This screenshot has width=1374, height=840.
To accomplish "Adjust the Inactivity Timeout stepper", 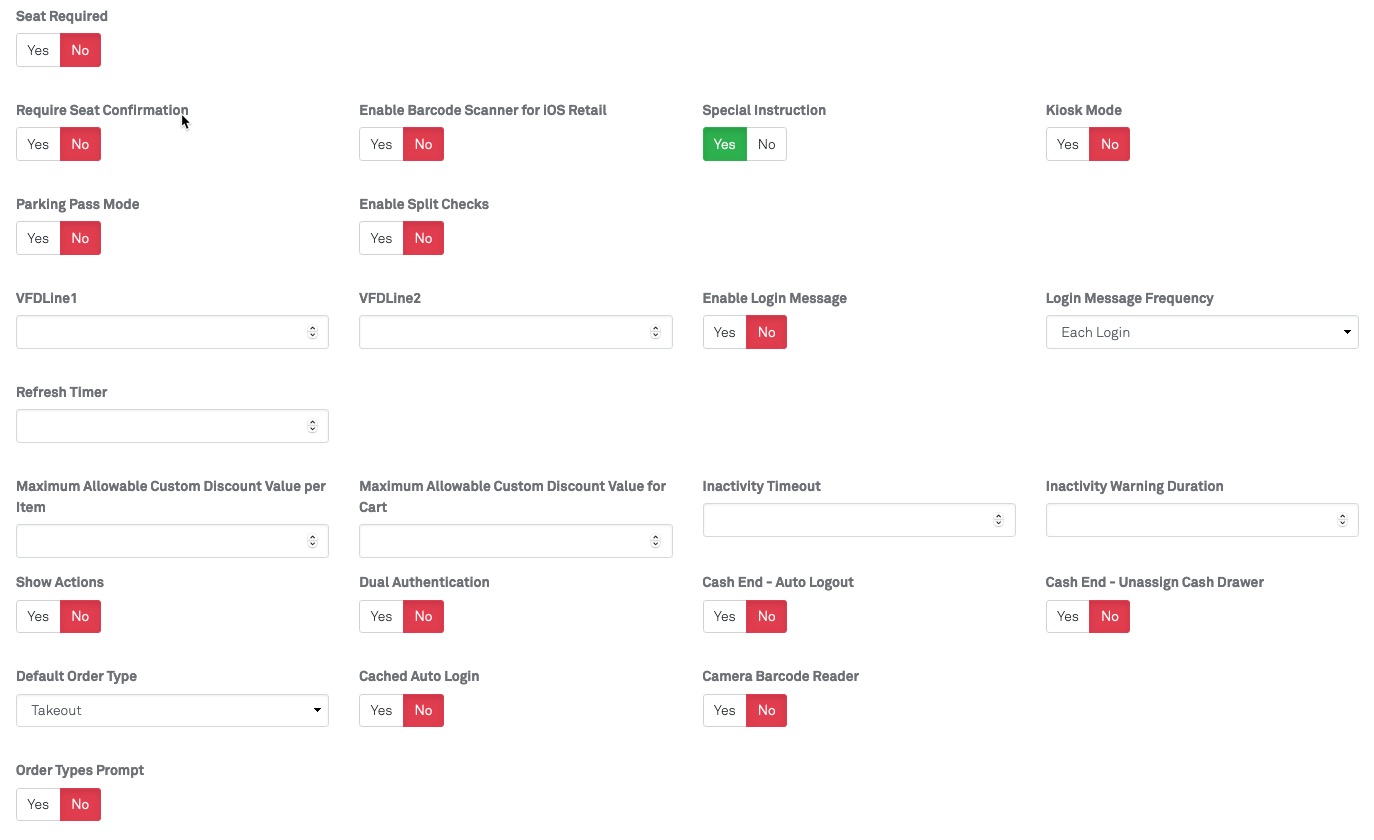I will pyautogui.click(x=998, y=520).
